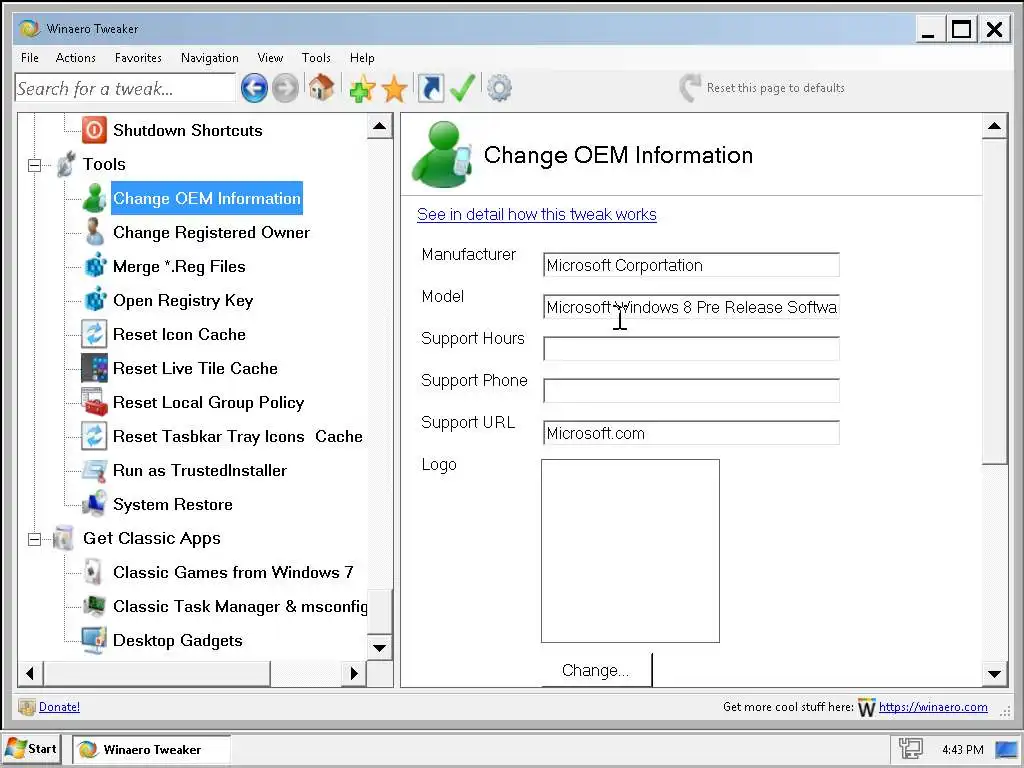Click the Model text field
The width and height of the screenshot is (1024, 768).
tap(691, 307)
